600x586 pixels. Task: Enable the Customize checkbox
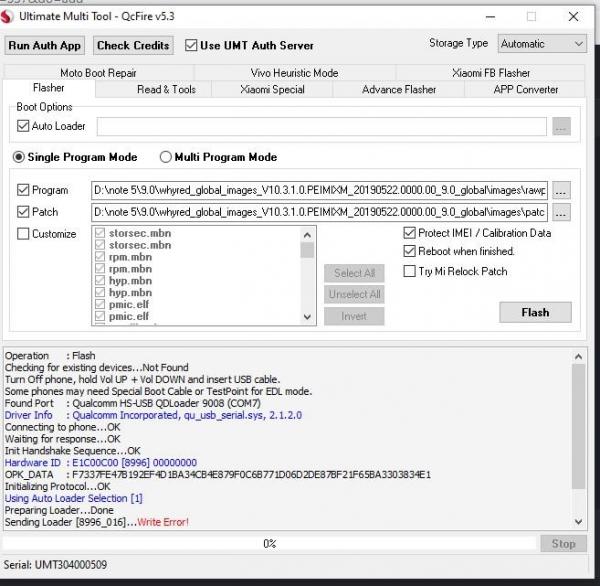coord(23,233)
